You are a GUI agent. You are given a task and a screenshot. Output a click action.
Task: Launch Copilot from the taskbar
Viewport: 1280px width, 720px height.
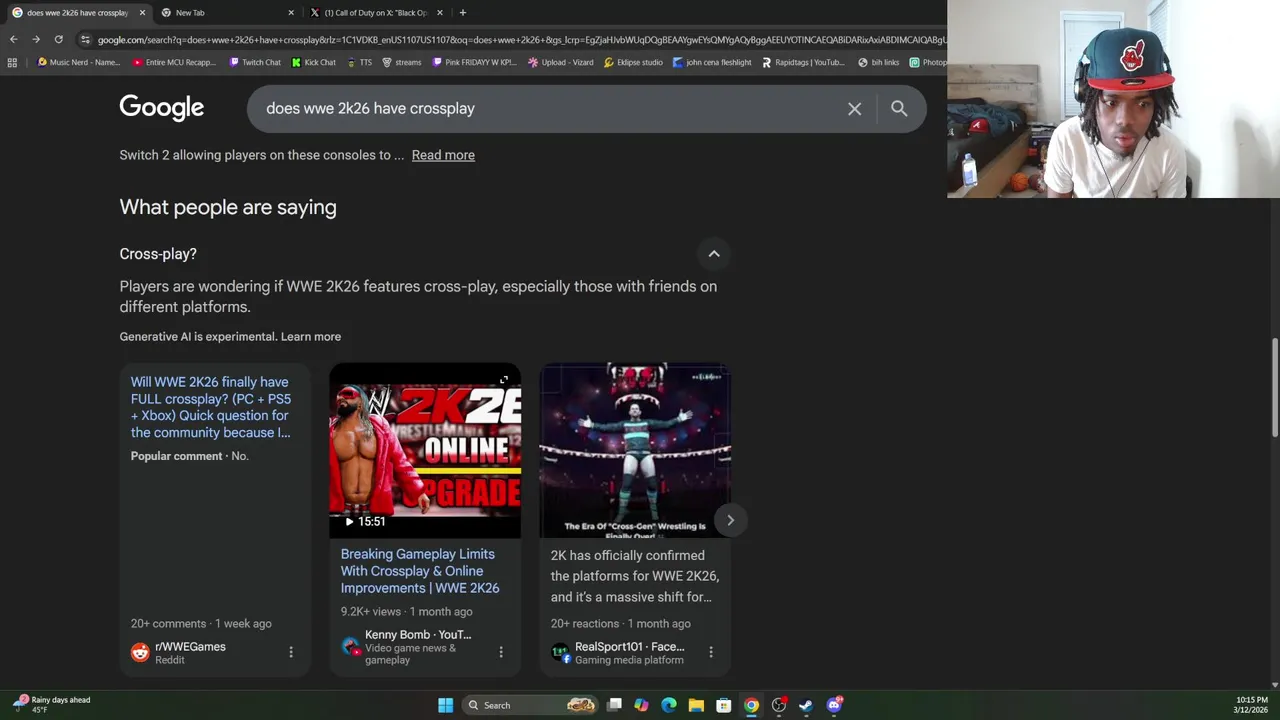pyautogui.click(x=641, y=705)
